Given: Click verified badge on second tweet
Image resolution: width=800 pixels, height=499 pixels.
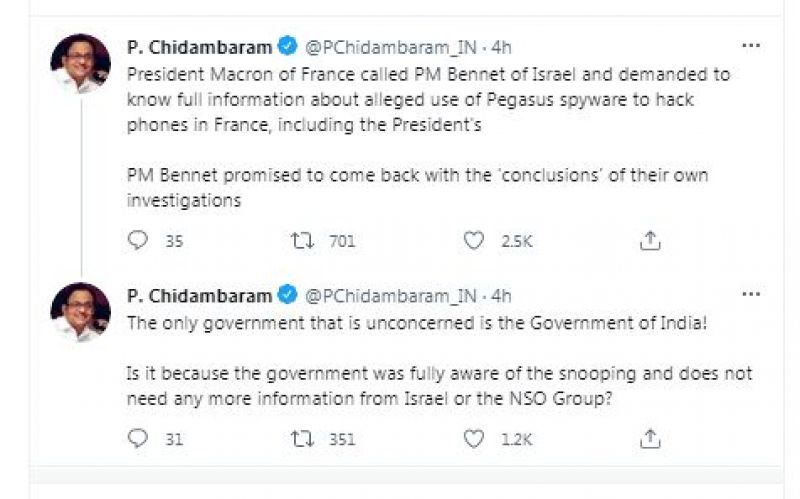Looking at the screenshot, I should (288, 295).
